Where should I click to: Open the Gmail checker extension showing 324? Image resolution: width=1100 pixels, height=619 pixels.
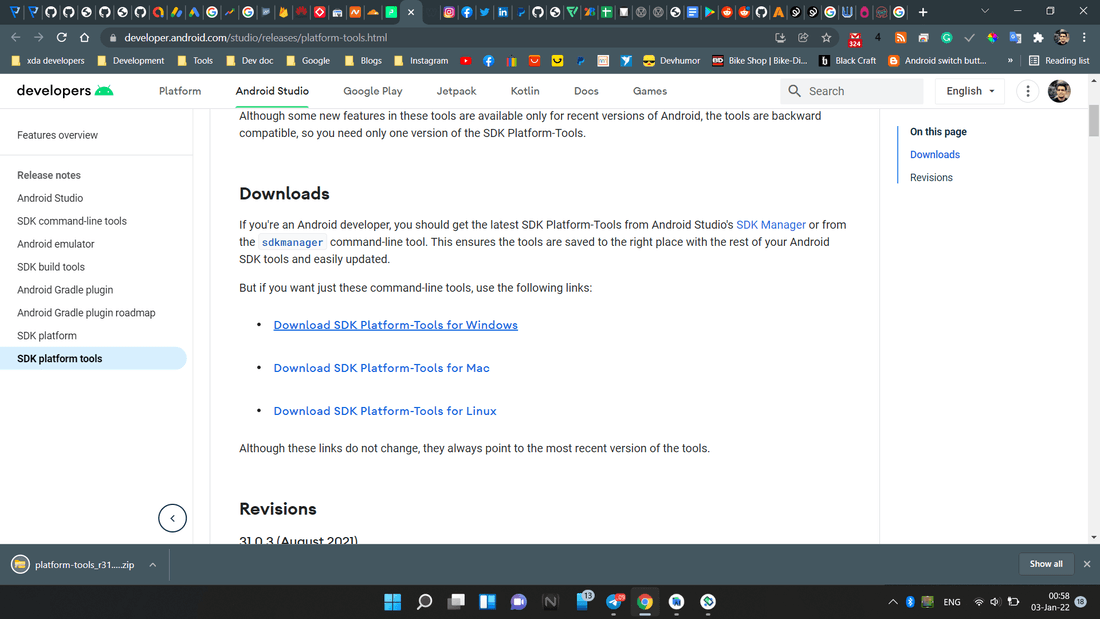tap(854, 39)
